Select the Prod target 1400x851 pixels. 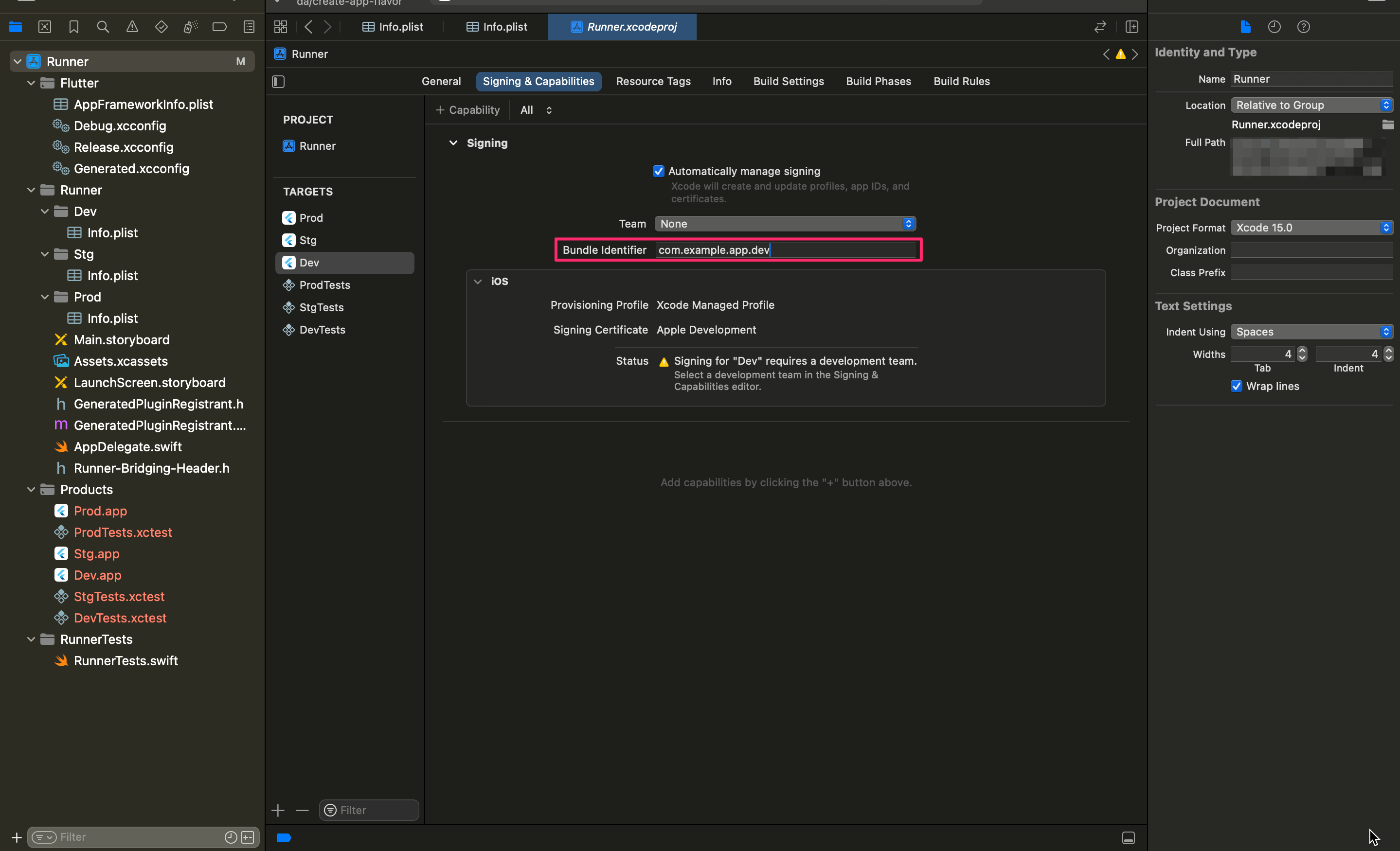coord(345,218)
